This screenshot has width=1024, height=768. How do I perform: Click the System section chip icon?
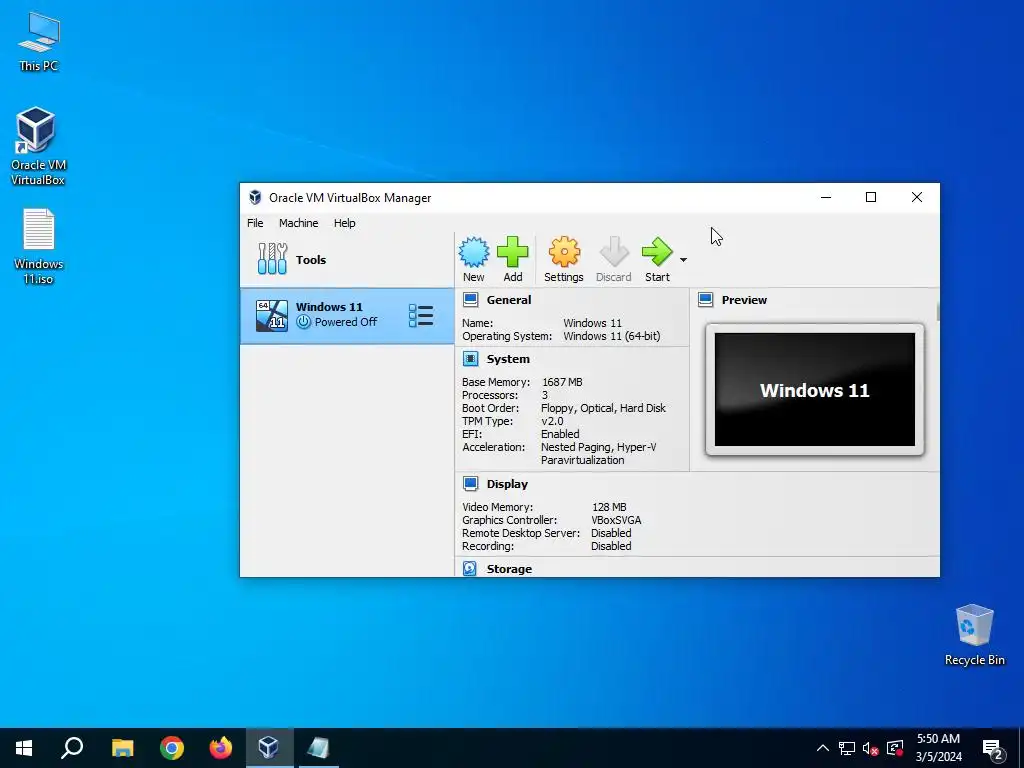coord(470,359)
